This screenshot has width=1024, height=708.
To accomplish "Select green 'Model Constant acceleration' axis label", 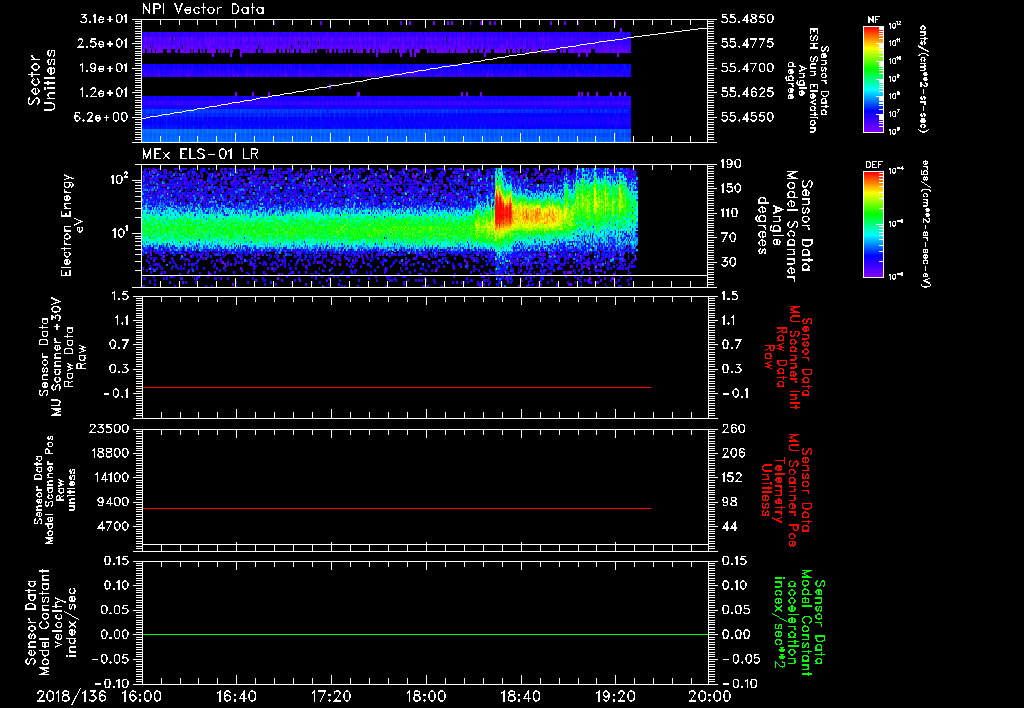I will (800, 622).
